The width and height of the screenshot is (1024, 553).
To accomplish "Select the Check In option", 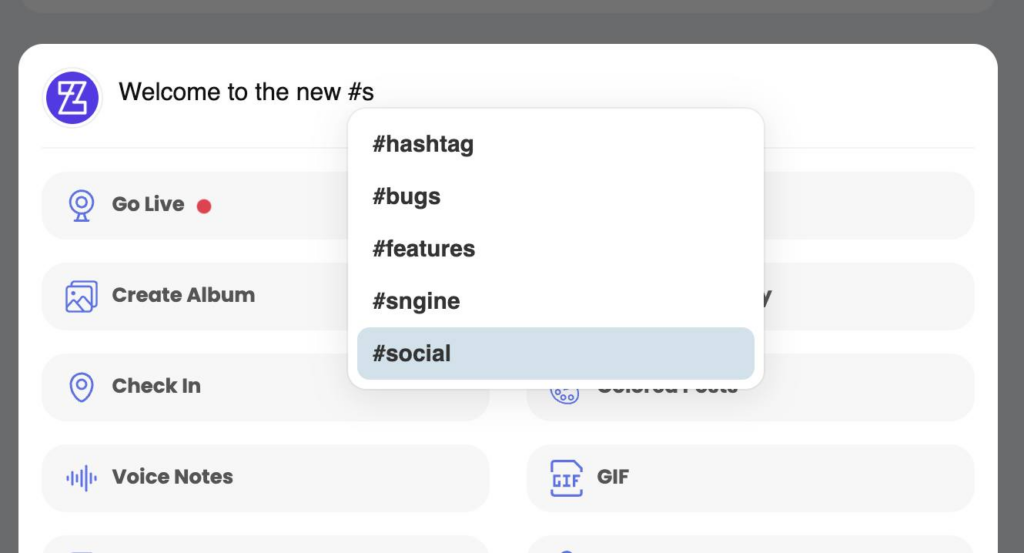I will [156, 387].
